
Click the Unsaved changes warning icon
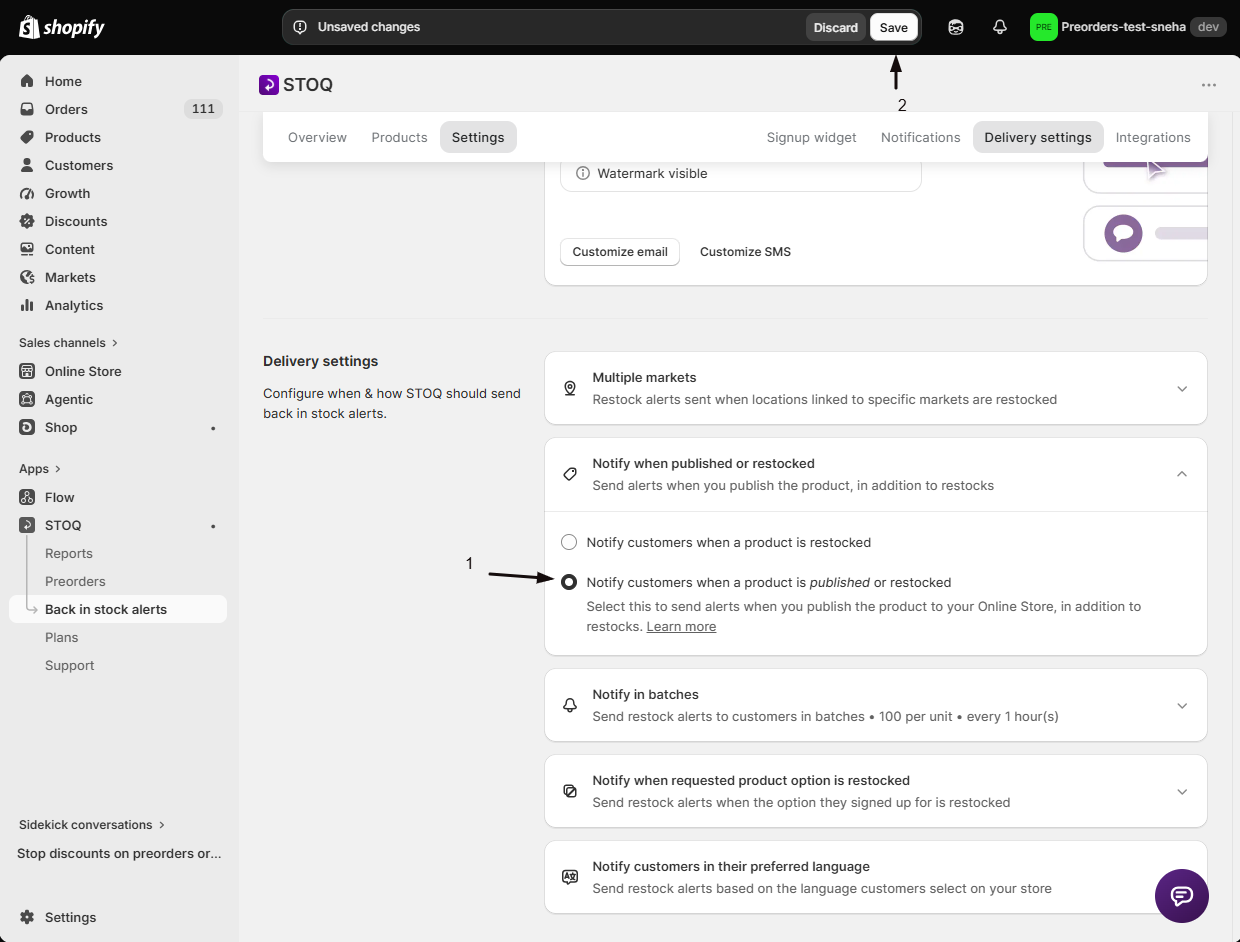pyautogui.click(x=300, y=27)
